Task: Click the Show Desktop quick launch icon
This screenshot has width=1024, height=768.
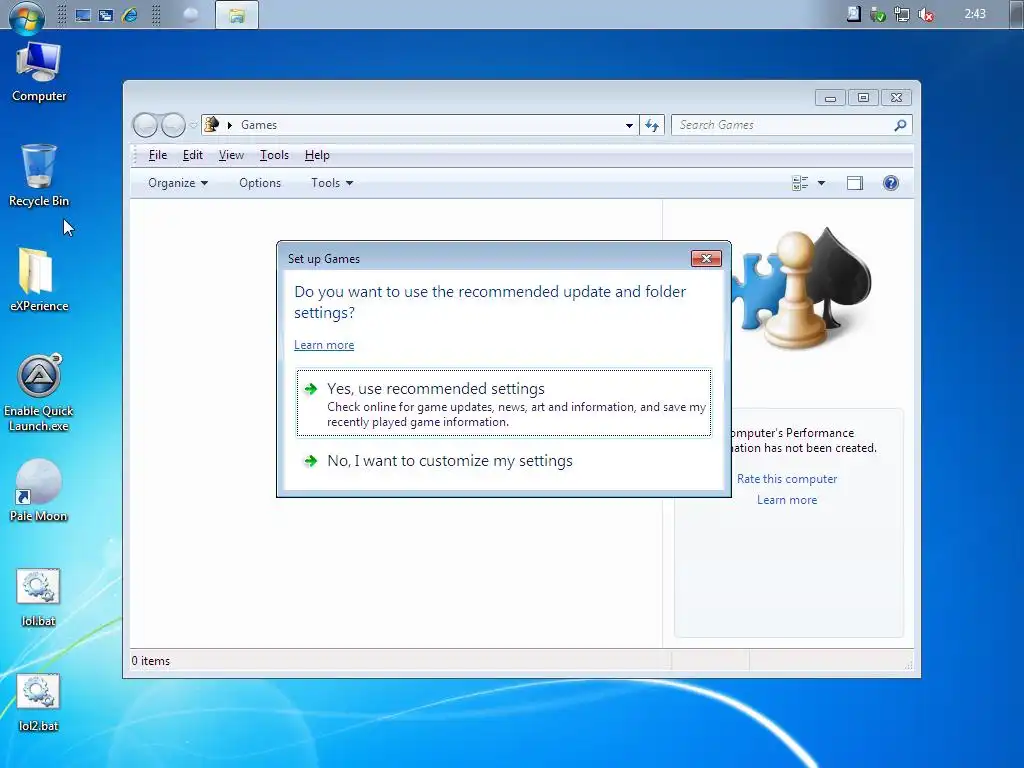Action: pos(83,15)
